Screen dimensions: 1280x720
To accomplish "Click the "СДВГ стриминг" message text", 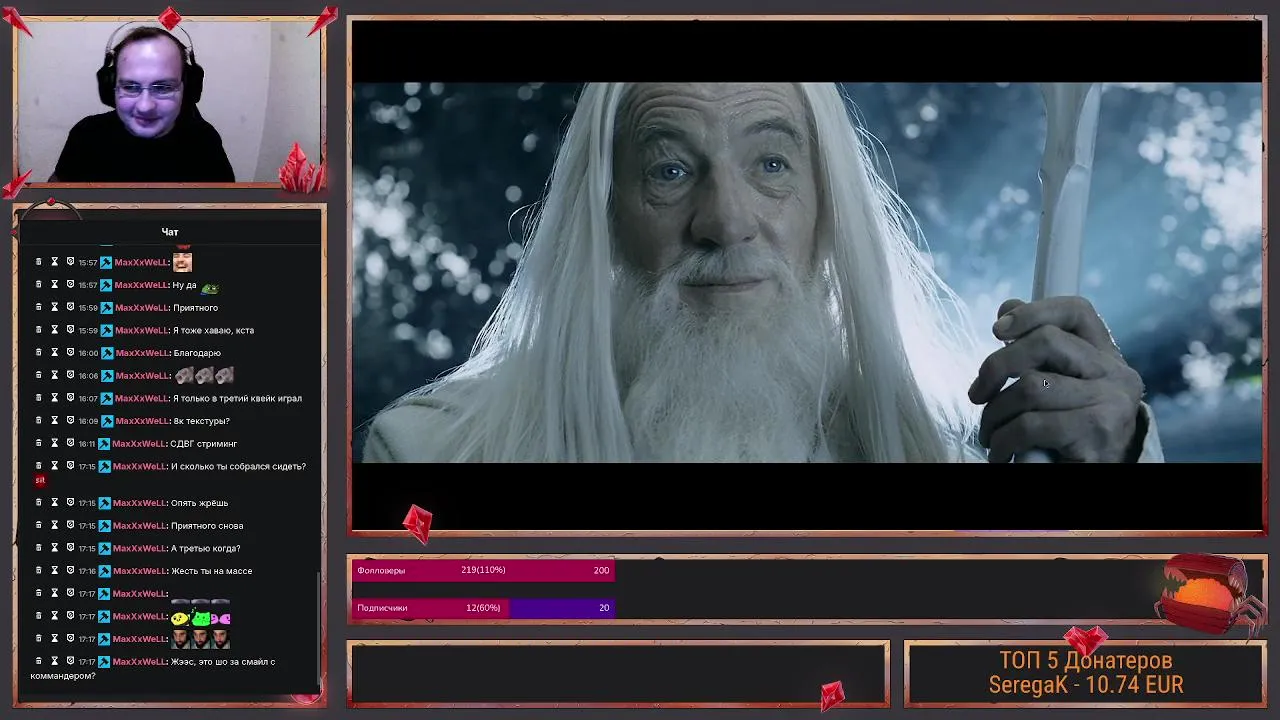I will (x=203, y=443).
